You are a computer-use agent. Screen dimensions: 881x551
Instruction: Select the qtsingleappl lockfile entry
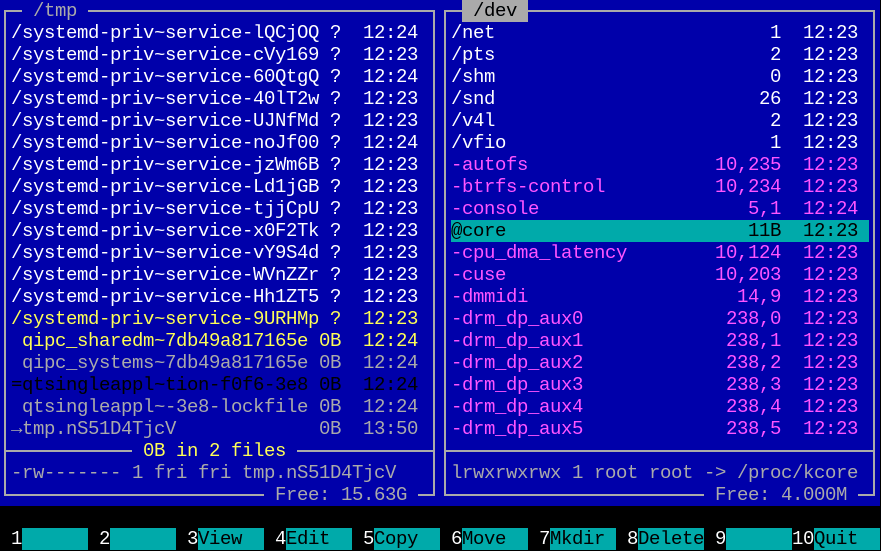pos(164,406)
